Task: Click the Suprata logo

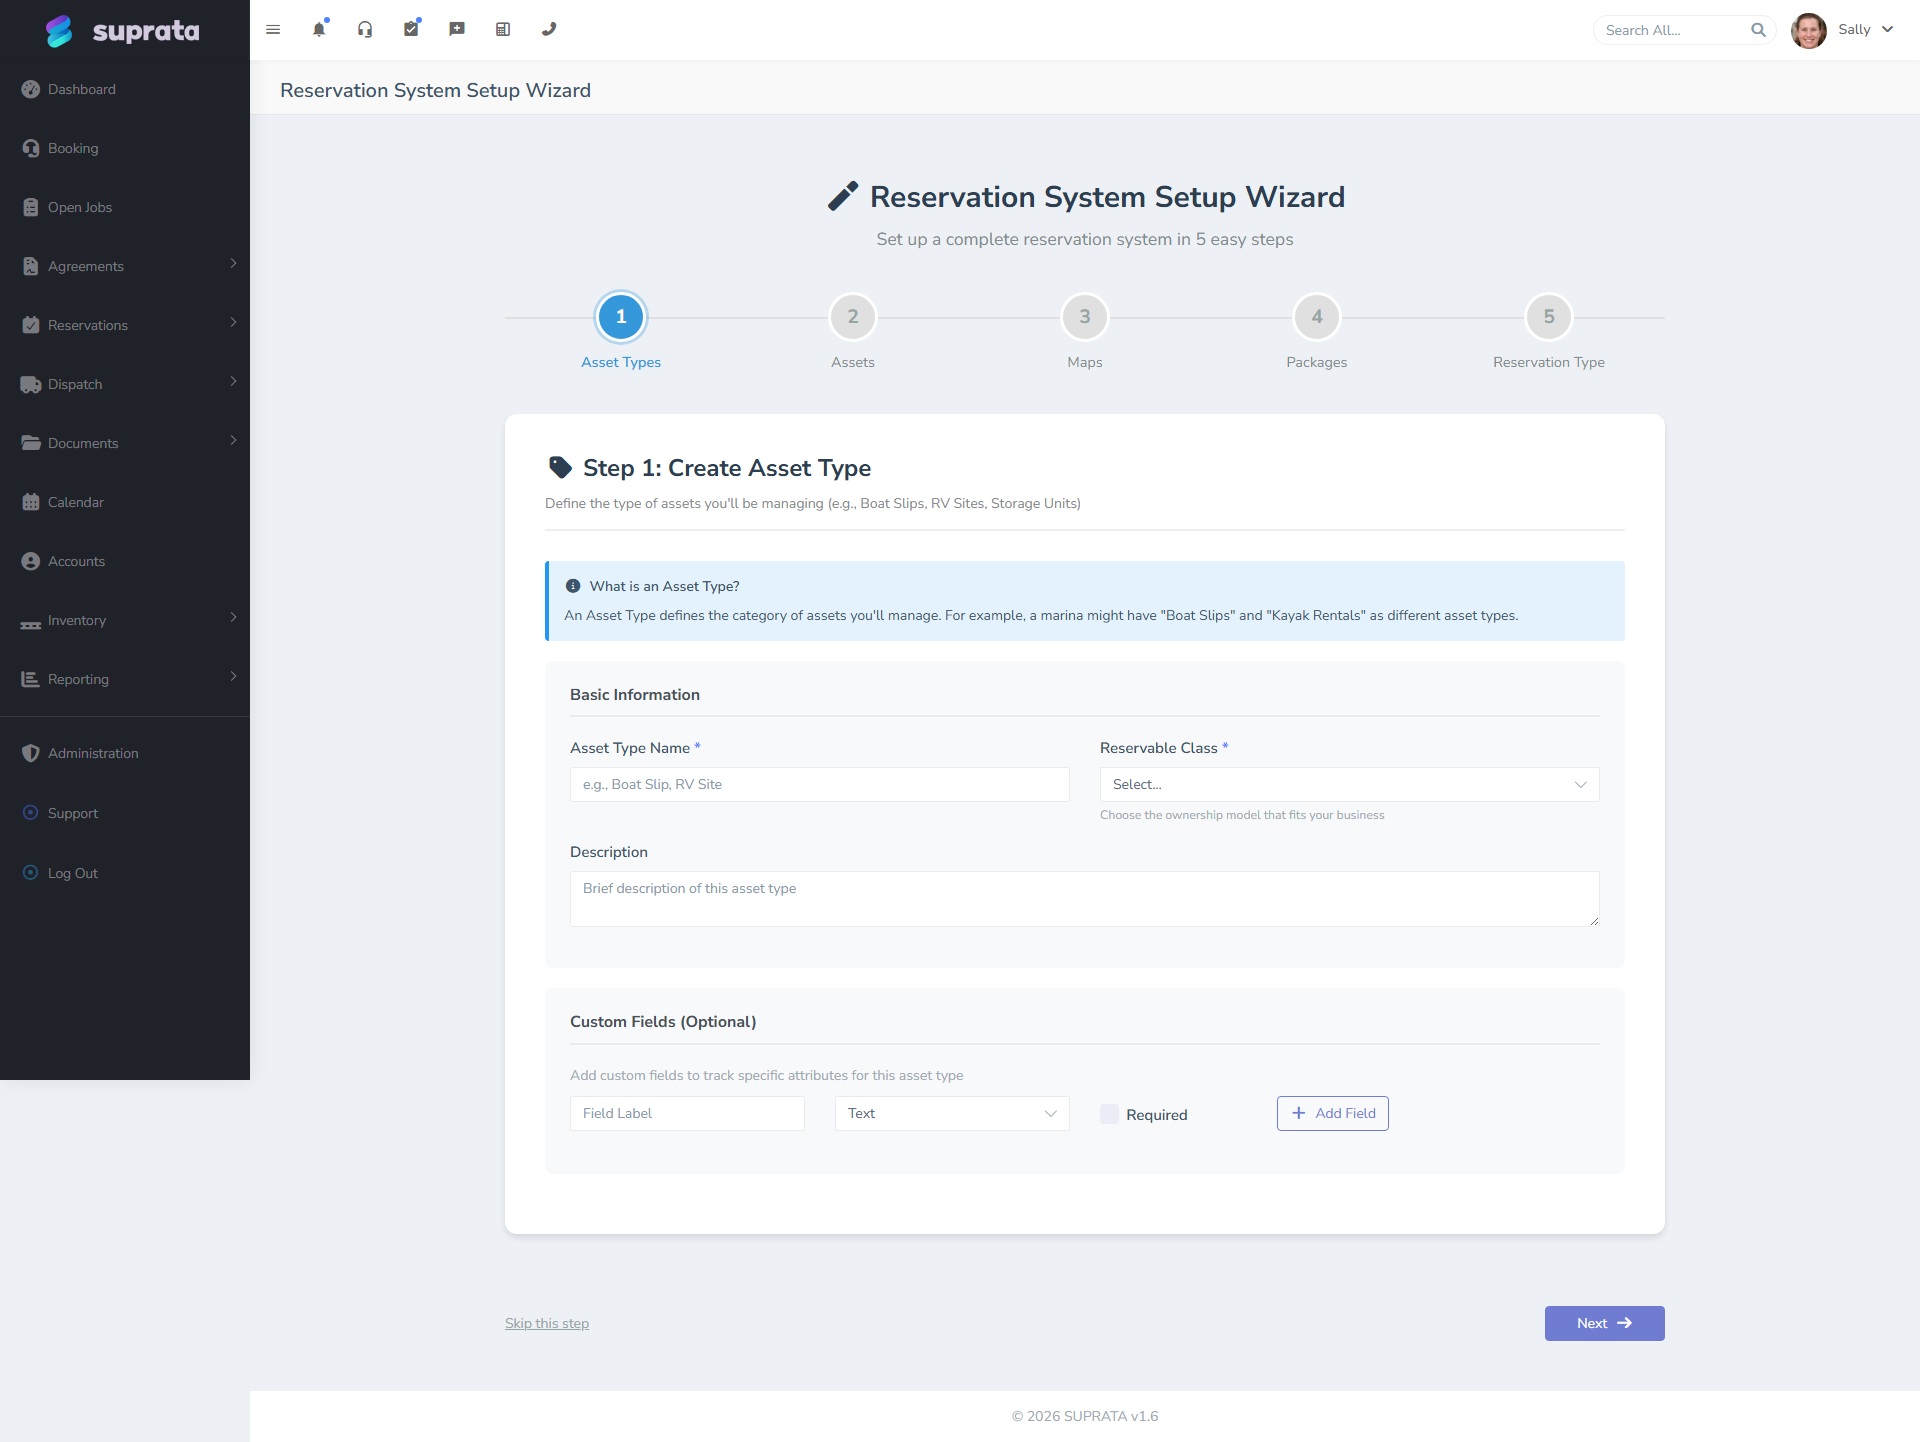Action: (123, 31)
